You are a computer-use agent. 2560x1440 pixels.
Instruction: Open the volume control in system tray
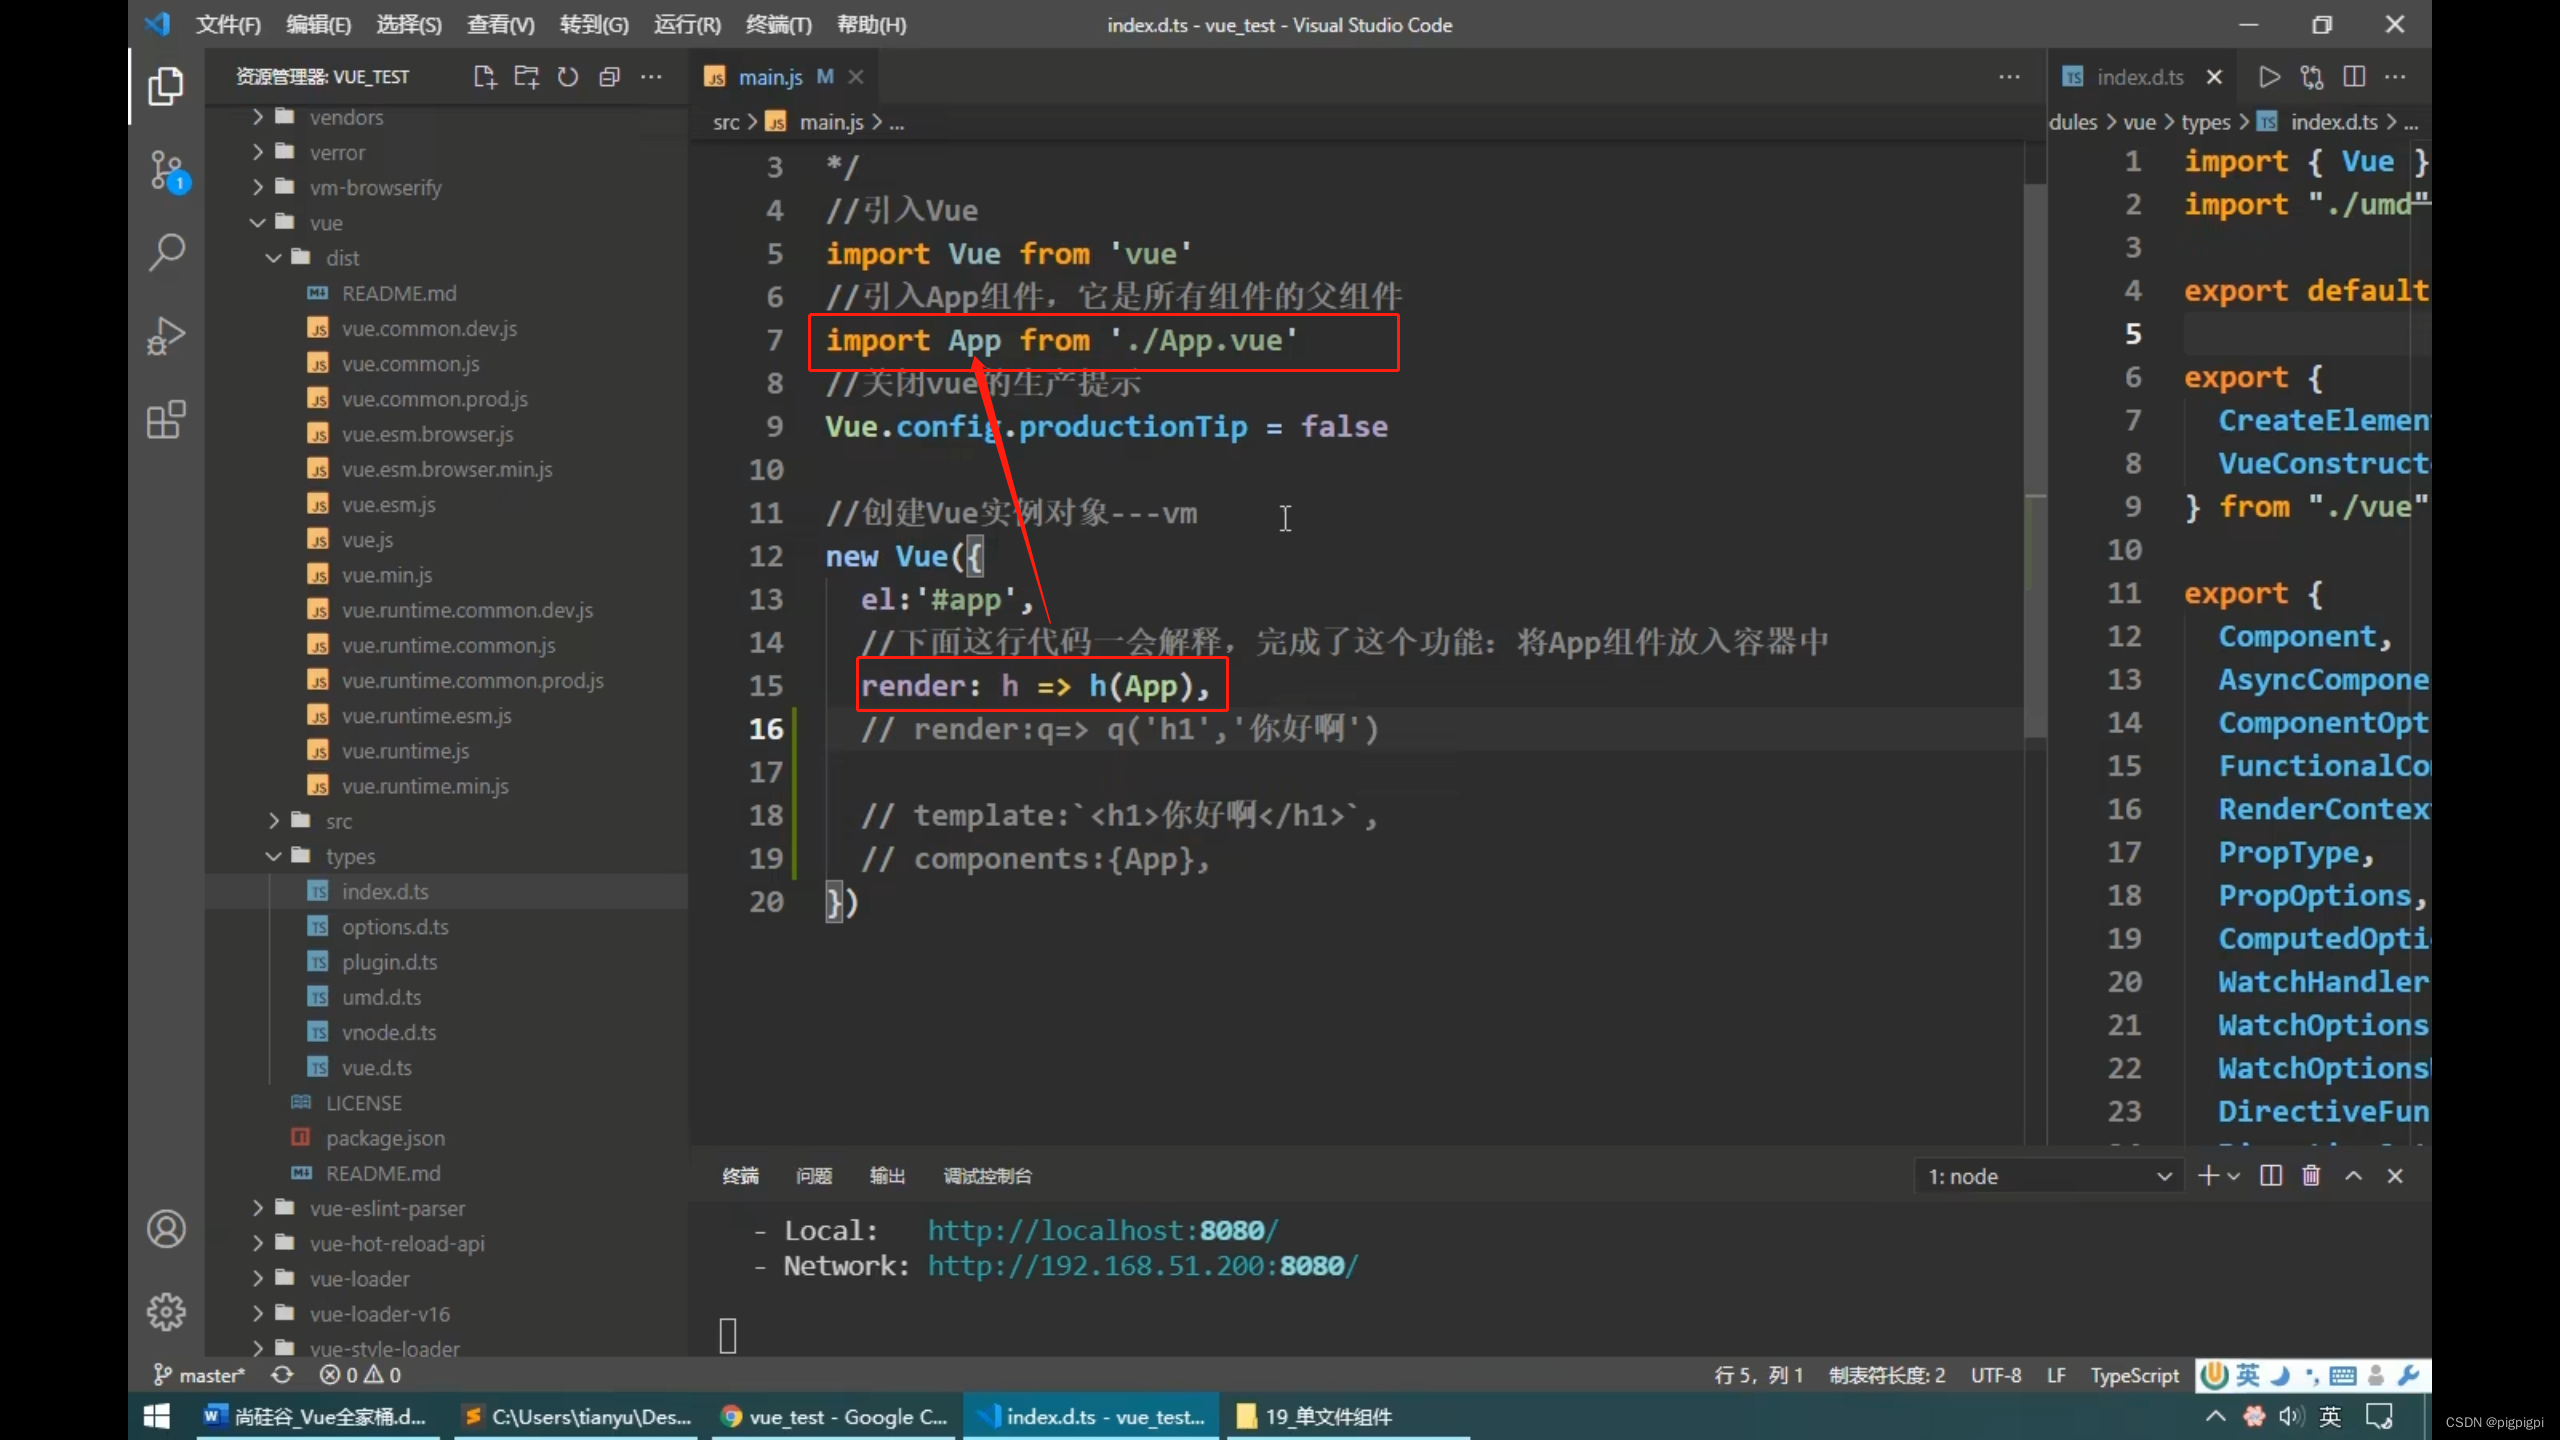2291,1416
